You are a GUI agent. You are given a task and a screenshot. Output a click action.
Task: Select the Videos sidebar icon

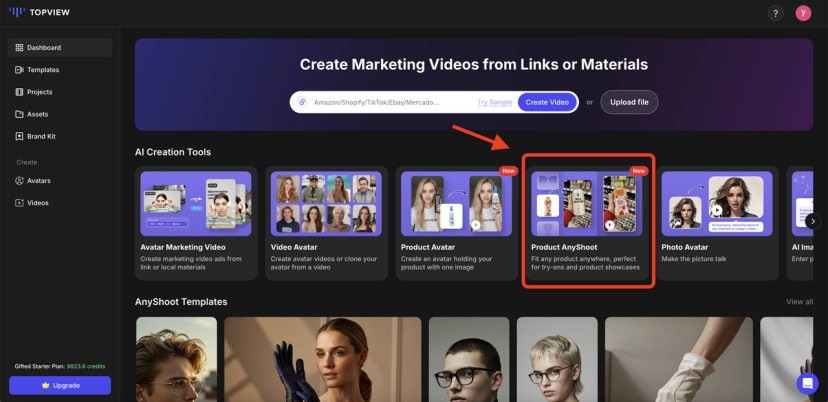pos(19,203)
